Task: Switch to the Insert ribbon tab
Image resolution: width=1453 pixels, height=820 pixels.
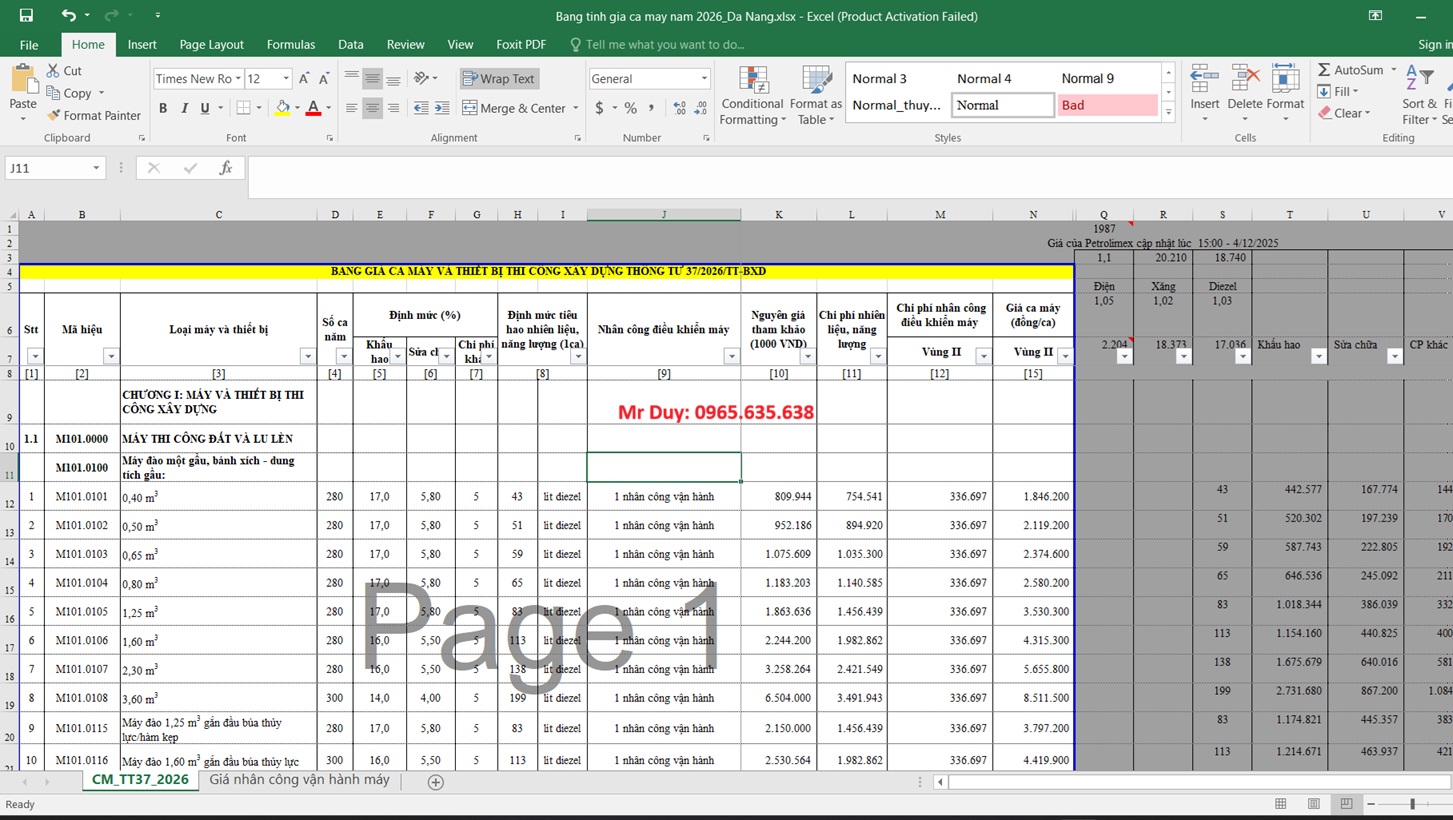Action: tap(142, 44)
